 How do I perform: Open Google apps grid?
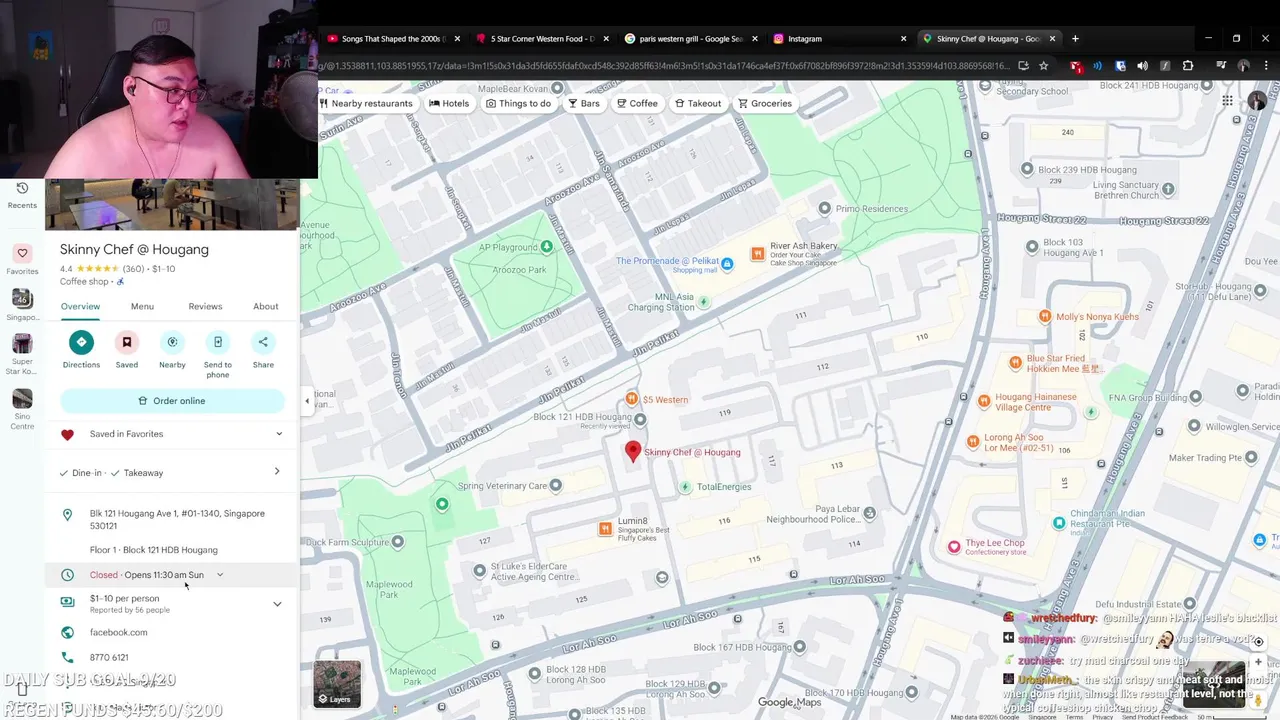(x=1227, y=101)
